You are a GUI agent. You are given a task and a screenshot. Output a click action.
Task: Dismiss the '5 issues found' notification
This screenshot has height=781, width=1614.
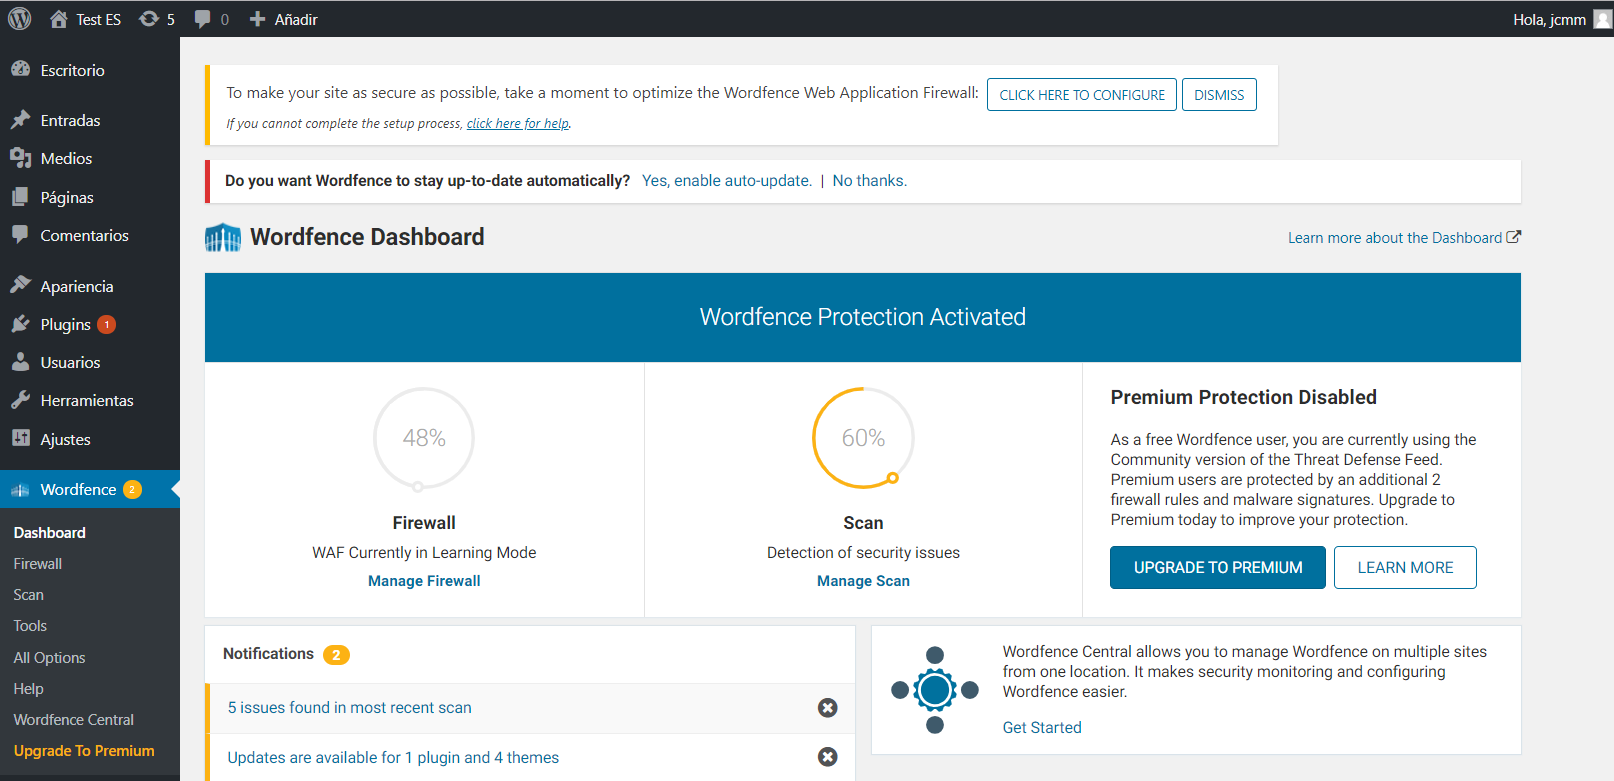(x=827, y=708)
